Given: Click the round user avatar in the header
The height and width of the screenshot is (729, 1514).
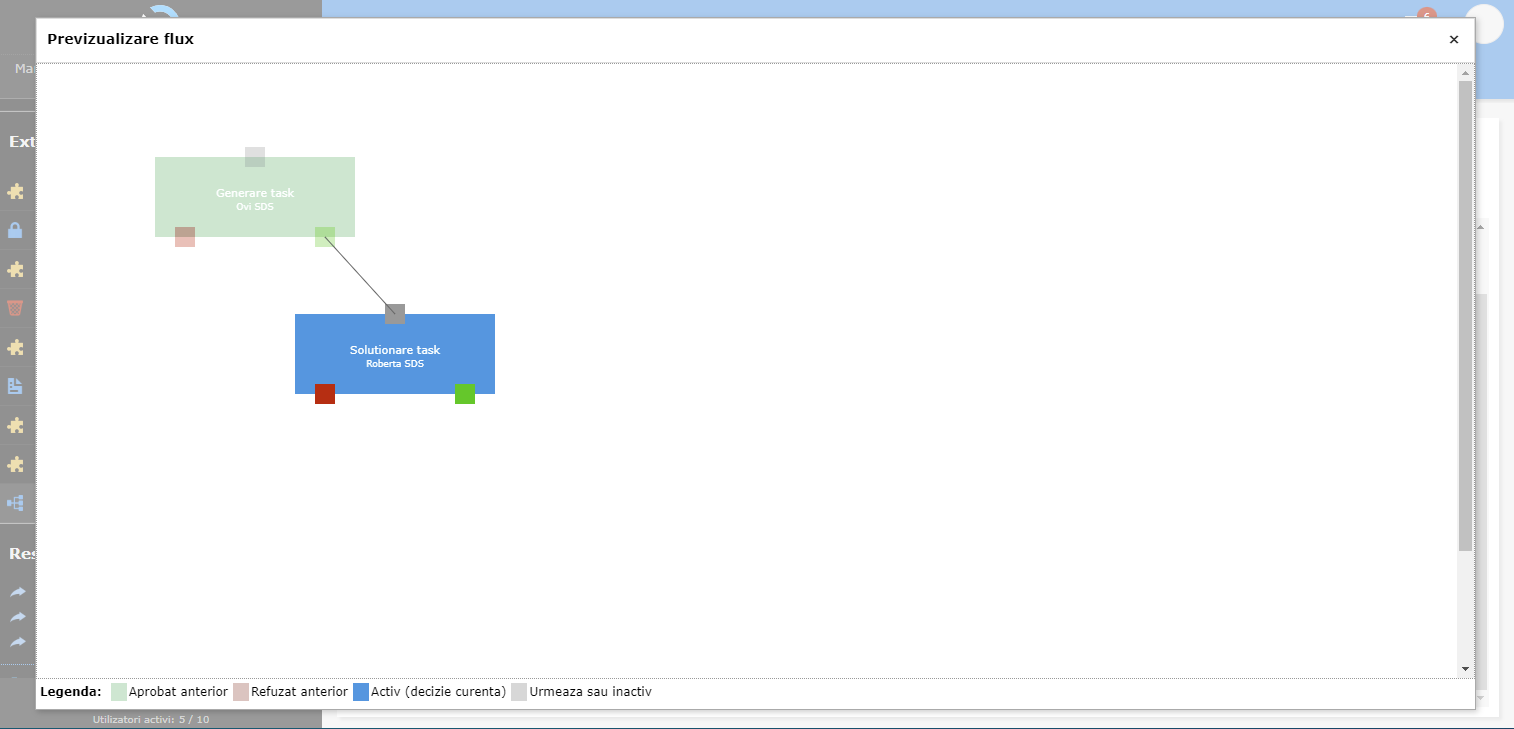Looking at the screenshot, I should [1485, 24].
